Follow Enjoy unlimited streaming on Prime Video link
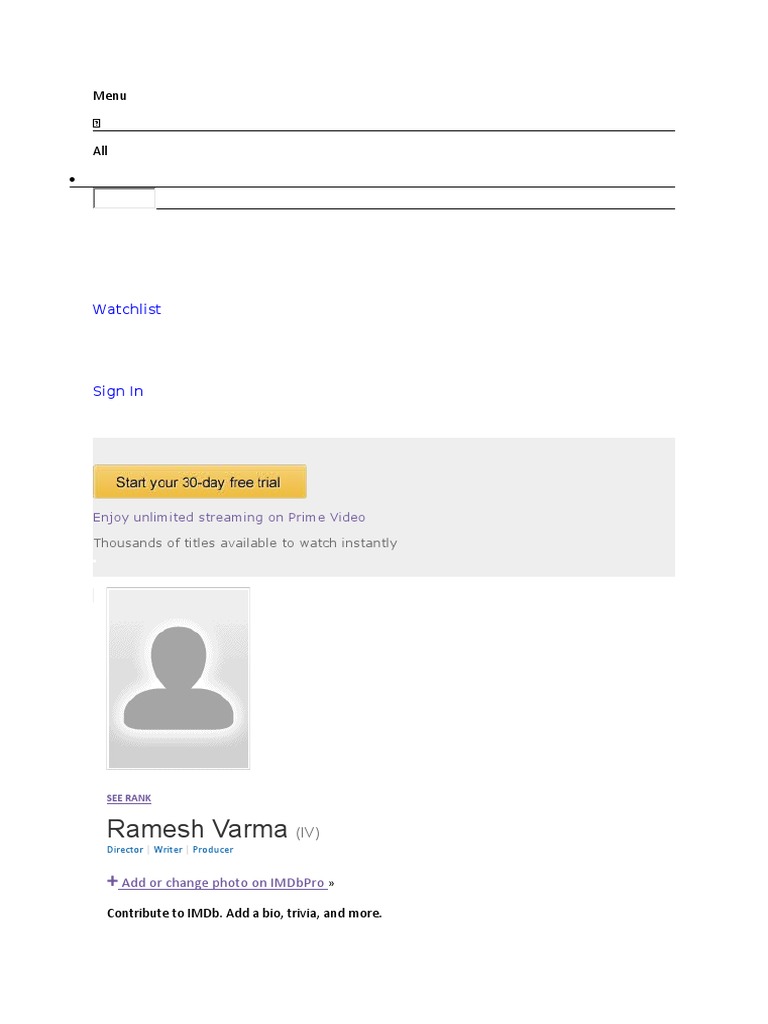The height and width of the screenshot is (1024, 768). coord(229,517)
